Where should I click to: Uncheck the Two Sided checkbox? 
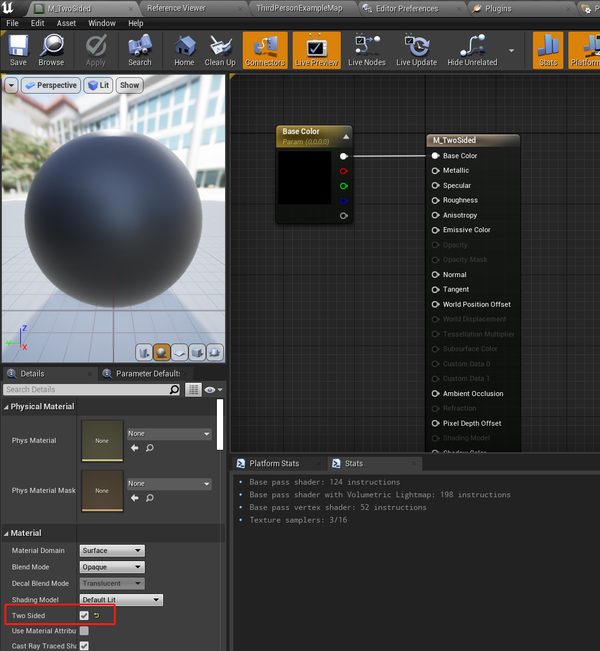(x=84, y=615)
